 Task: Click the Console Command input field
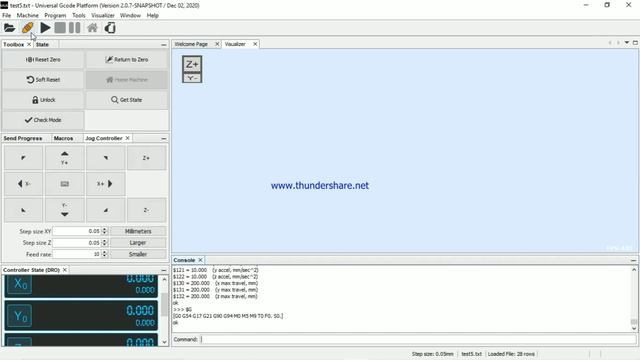pos(417,339)
